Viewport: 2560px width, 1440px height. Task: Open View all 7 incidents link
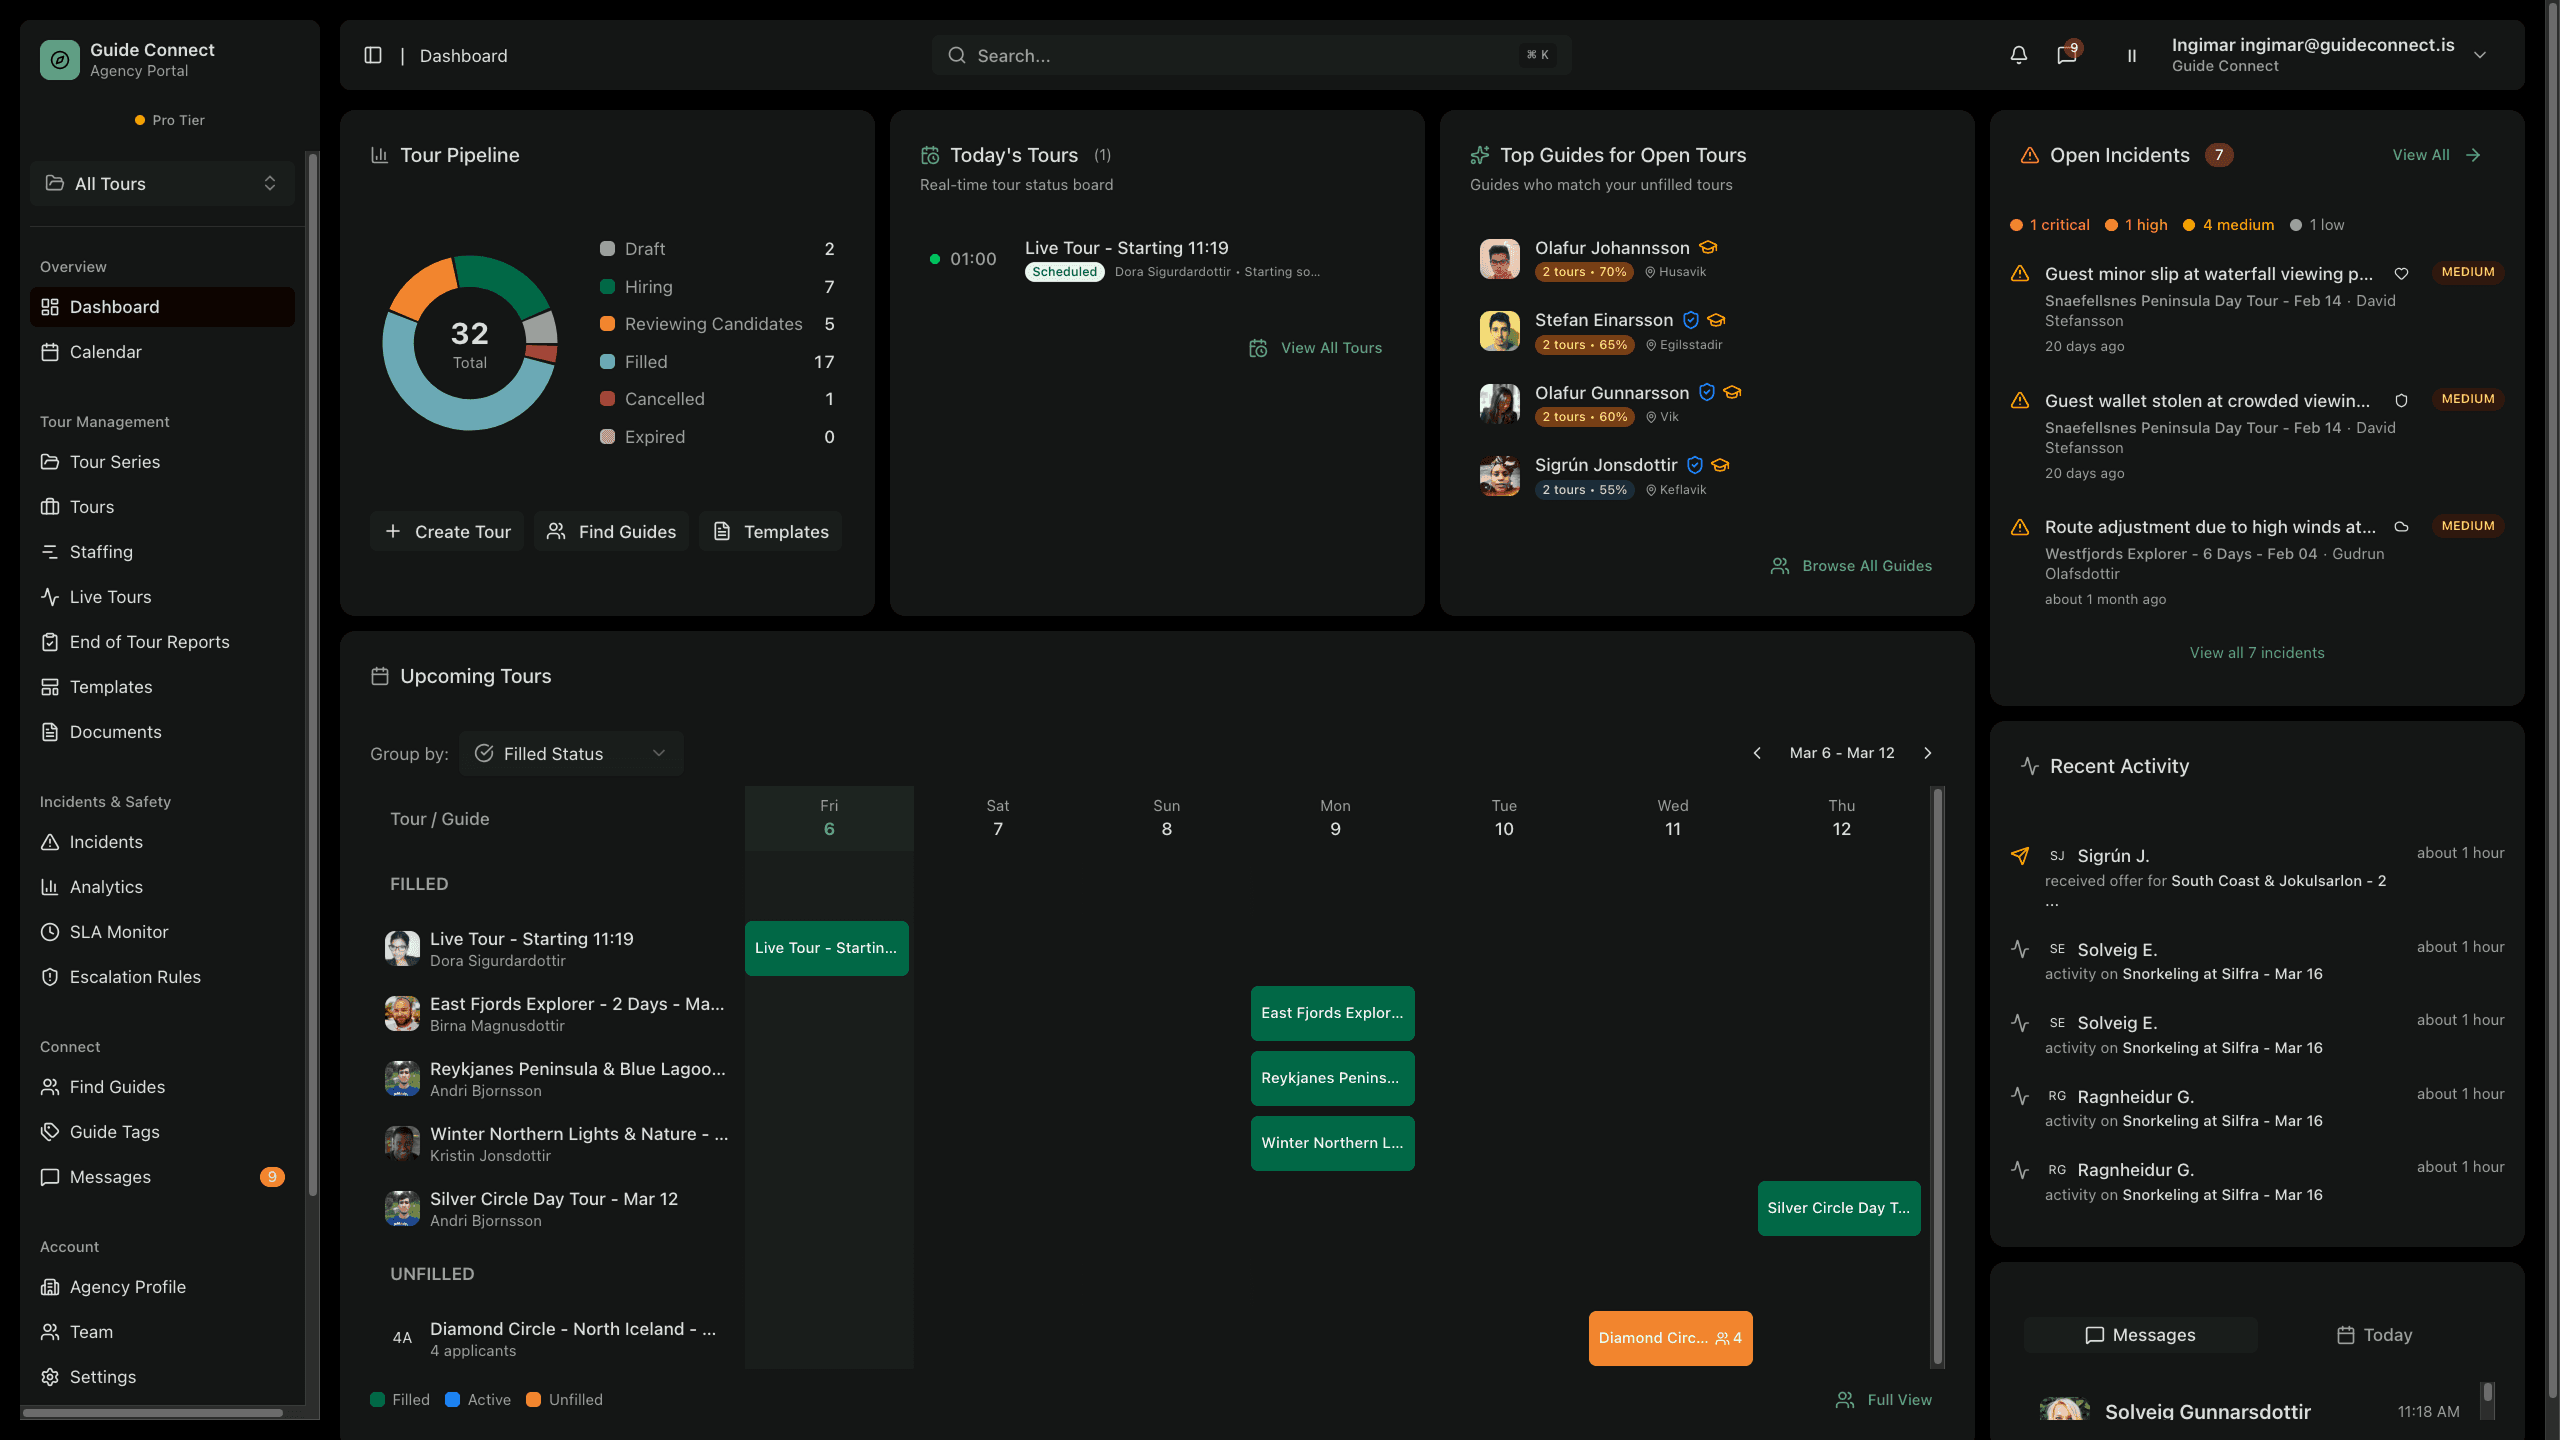tap(2256, 652)
